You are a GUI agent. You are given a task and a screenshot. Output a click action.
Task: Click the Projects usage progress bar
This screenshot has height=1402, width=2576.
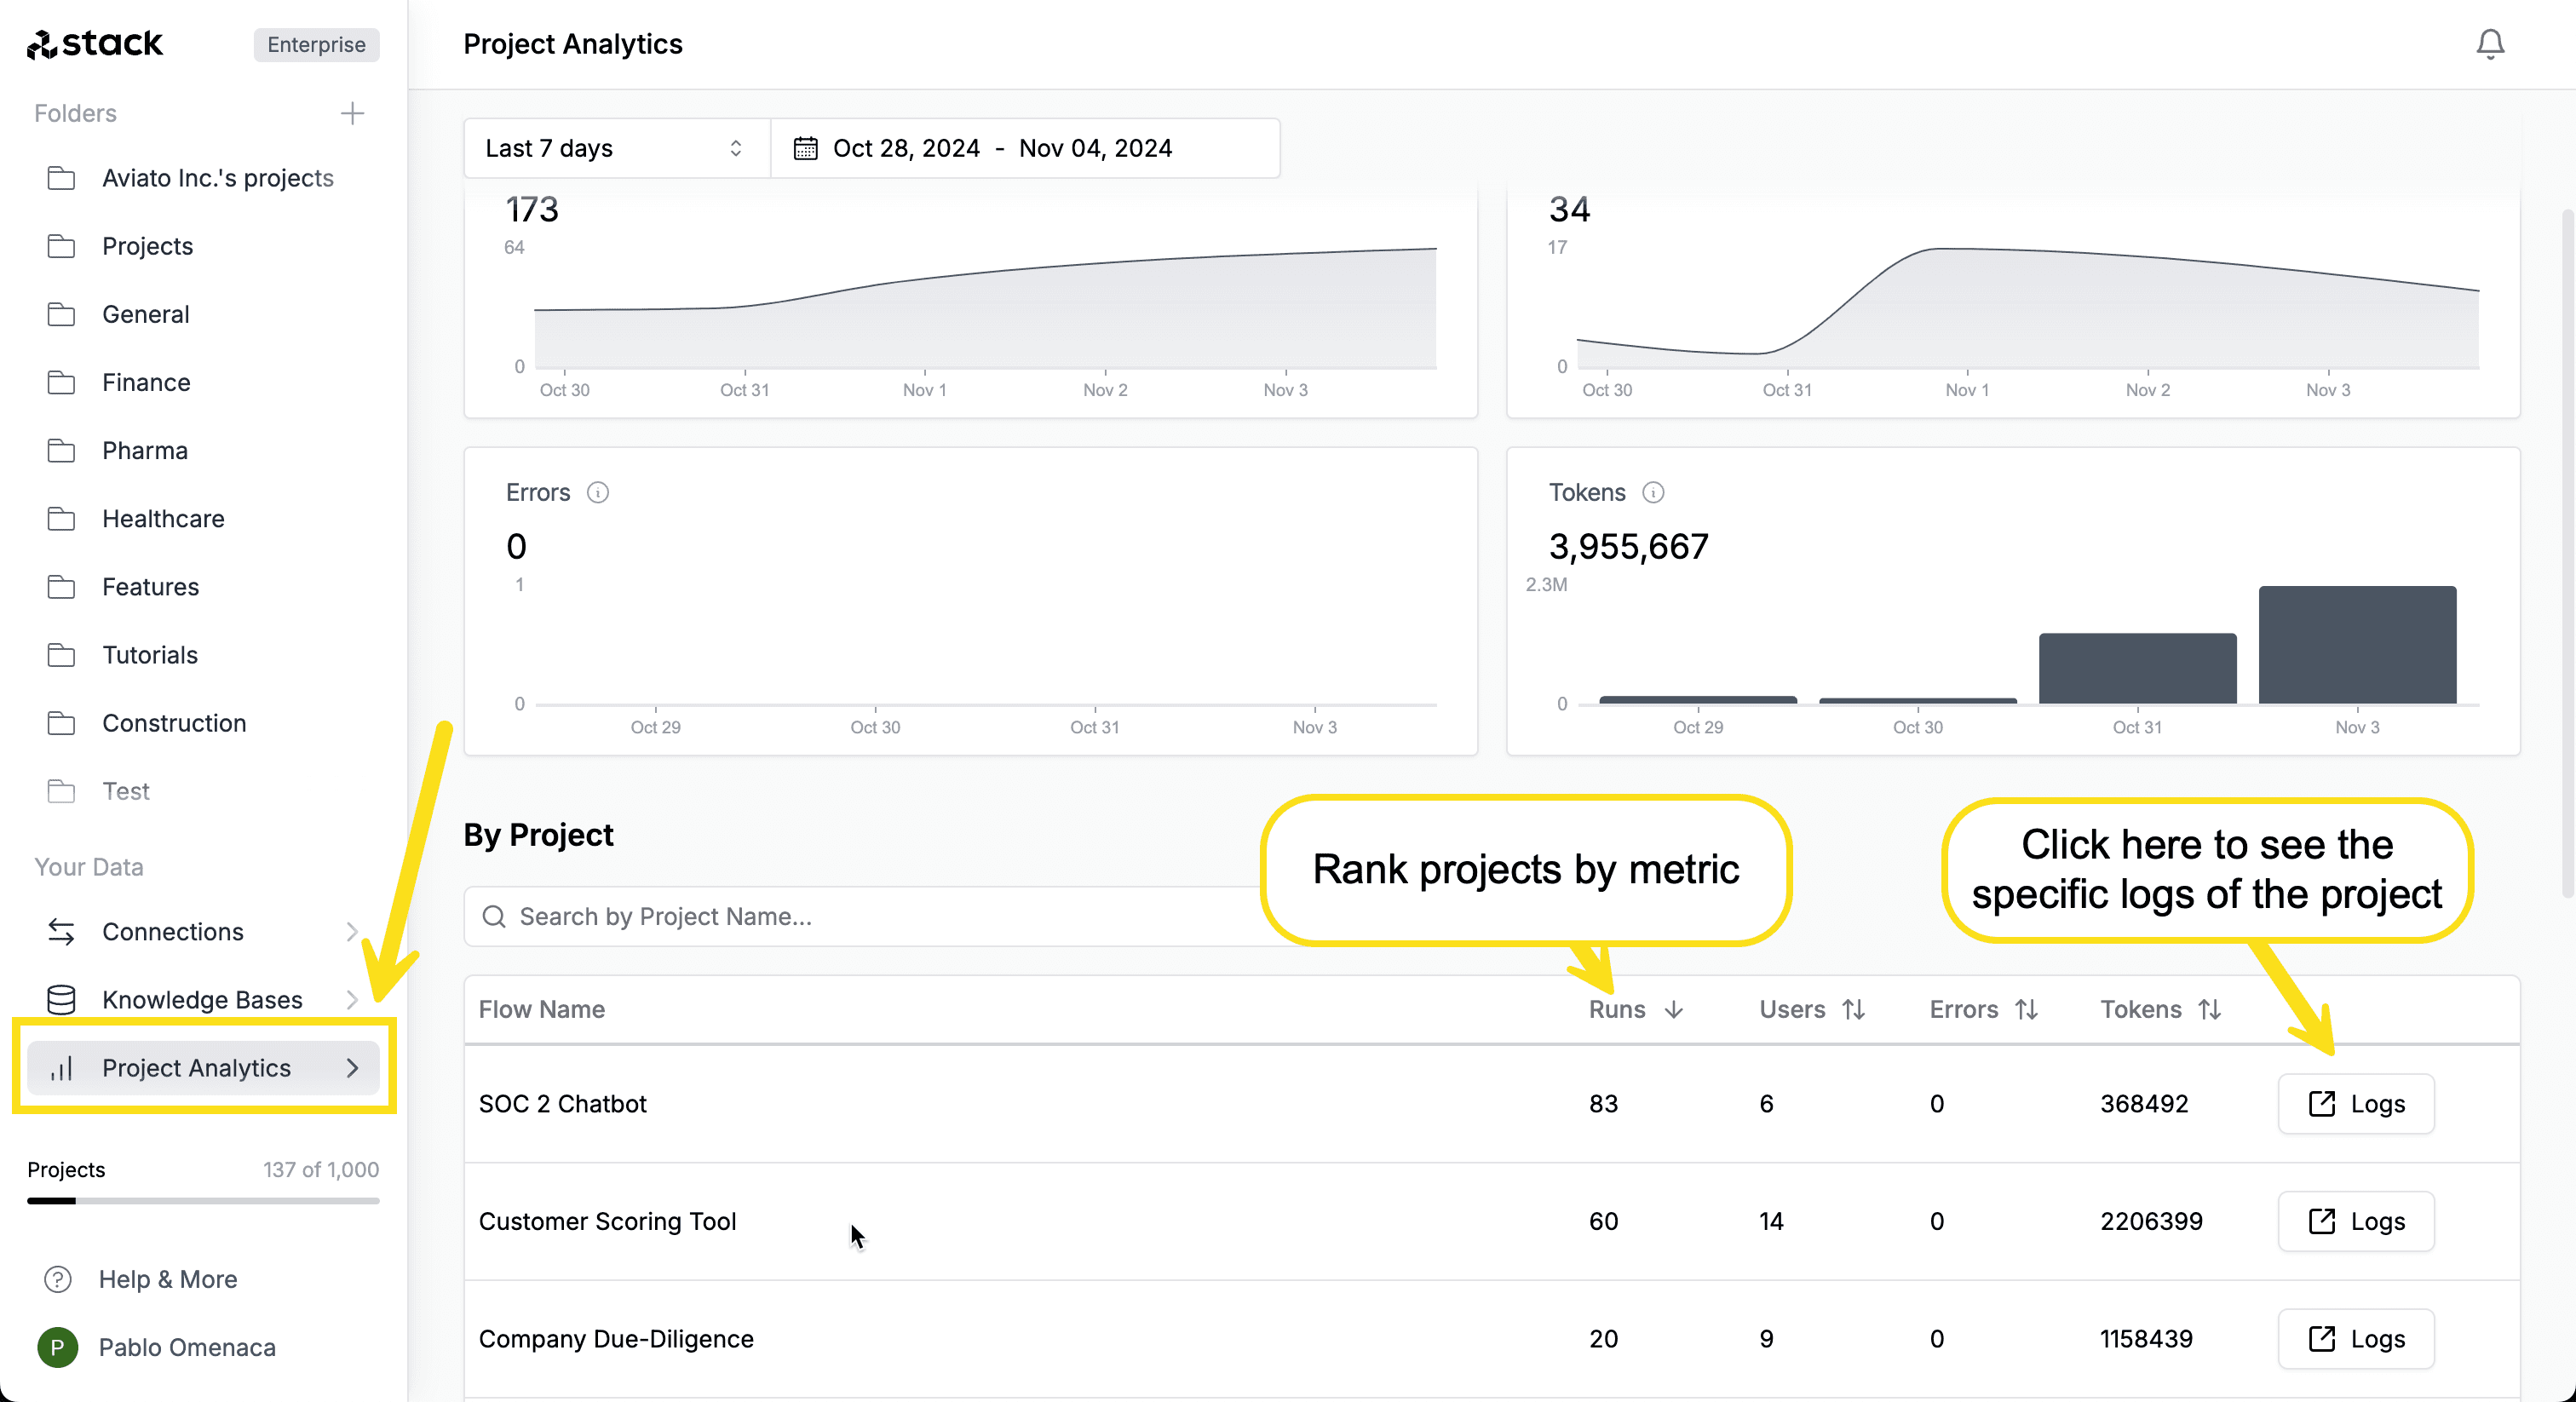(x=203, y=1201)
